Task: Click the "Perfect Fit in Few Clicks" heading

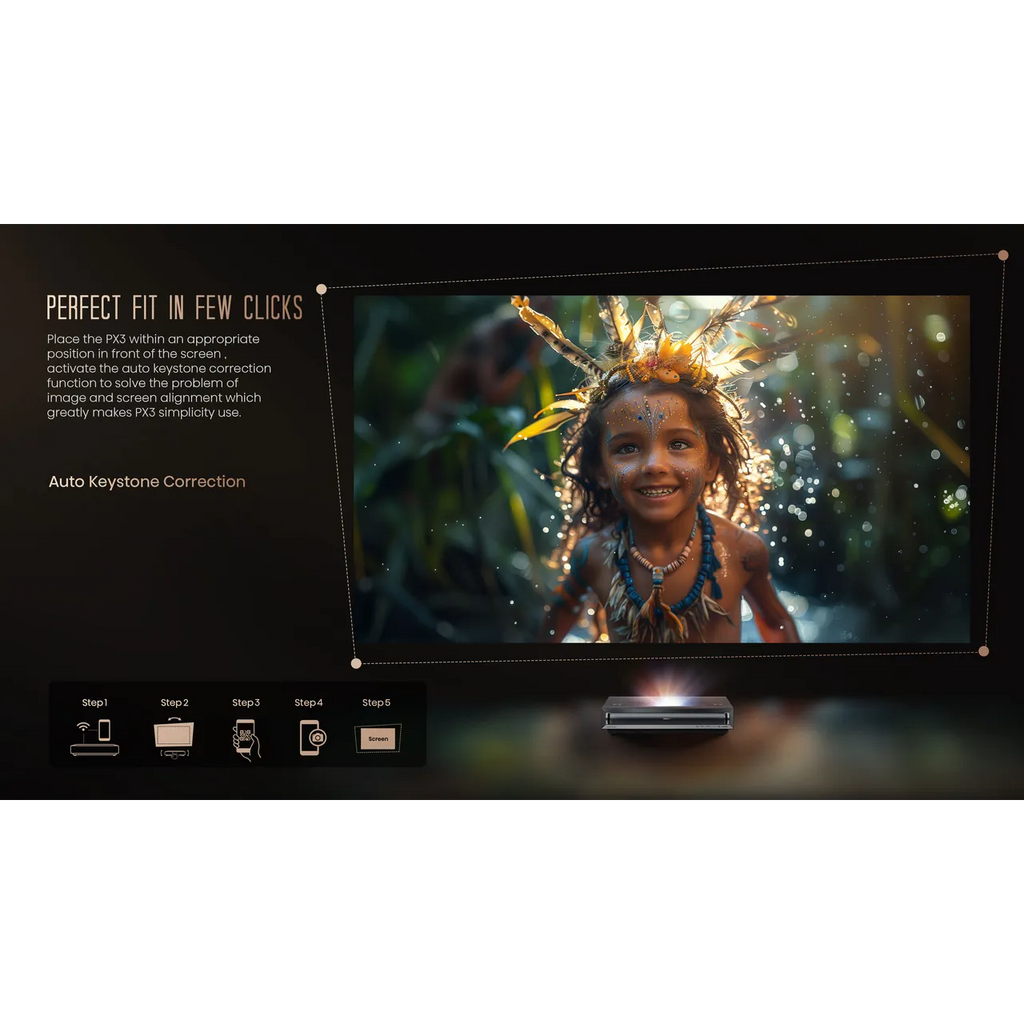Action: pos(174,308)
